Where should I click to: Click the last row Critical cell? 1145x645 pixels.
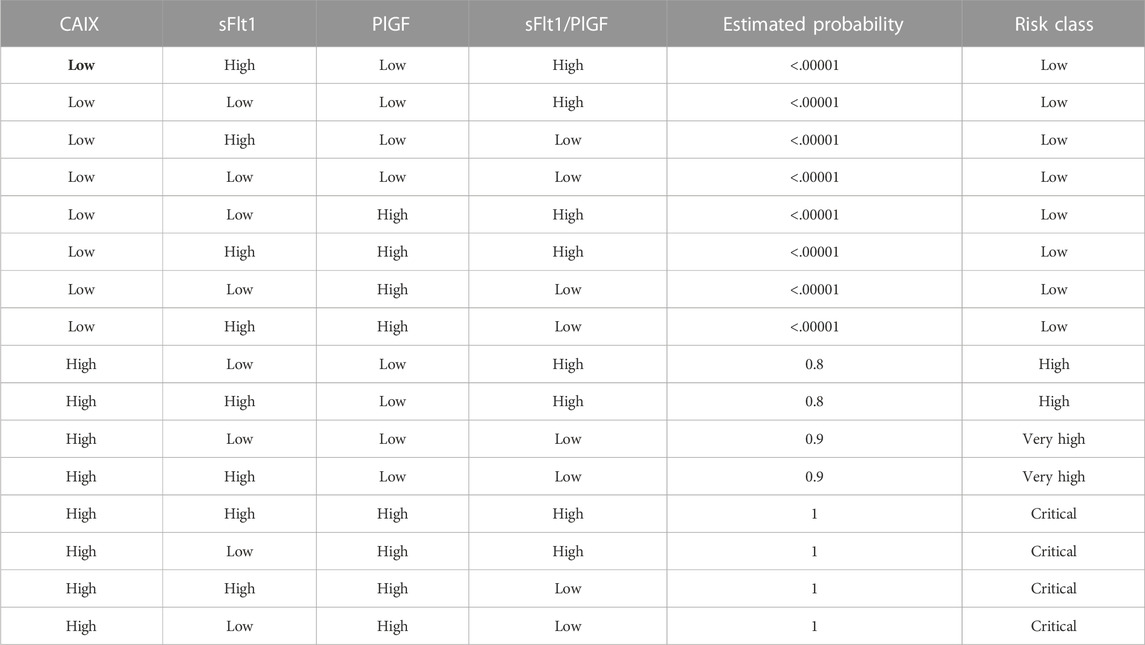tap(1054, 626)
